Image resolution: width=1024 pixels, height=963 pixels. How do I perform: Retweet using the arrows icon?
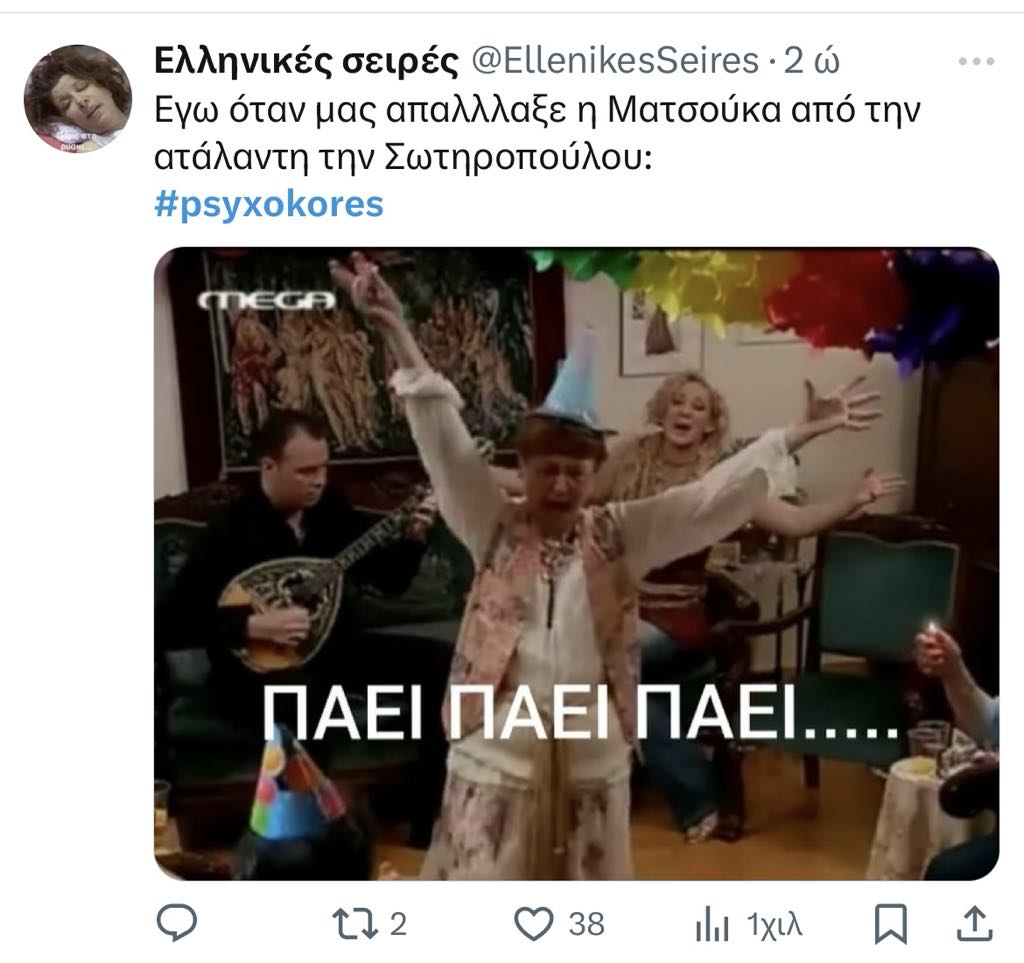tap(355, 924)
